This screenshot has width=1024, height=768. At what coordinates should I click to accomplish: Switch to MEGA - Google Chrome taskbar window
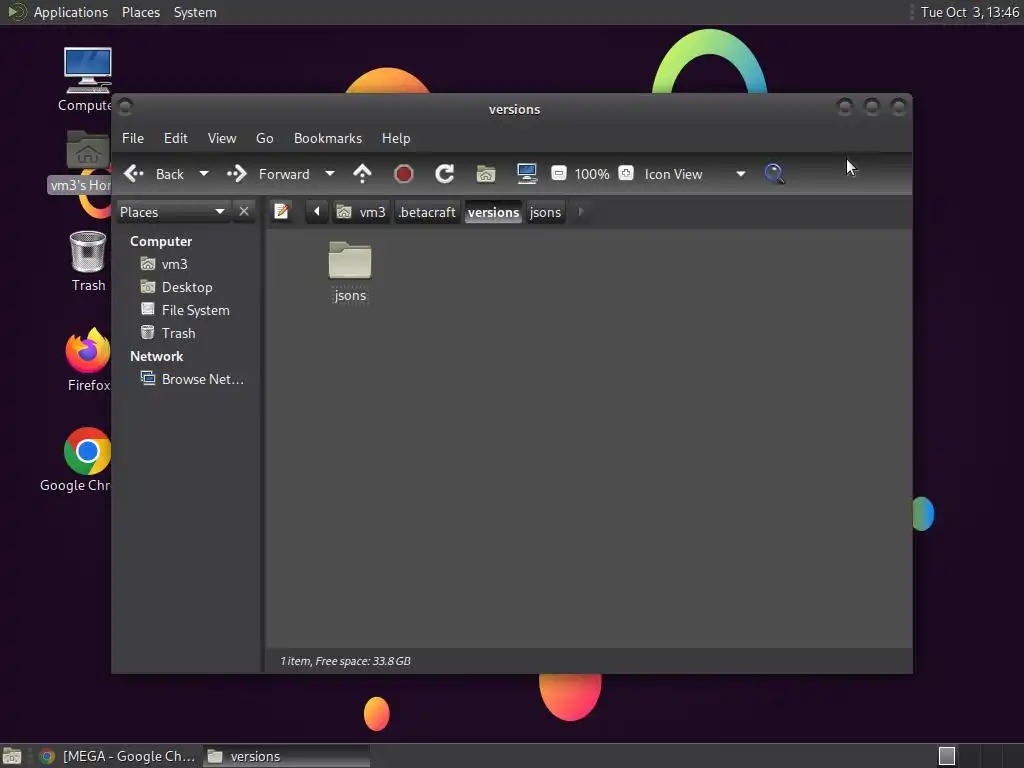[118, 756]
